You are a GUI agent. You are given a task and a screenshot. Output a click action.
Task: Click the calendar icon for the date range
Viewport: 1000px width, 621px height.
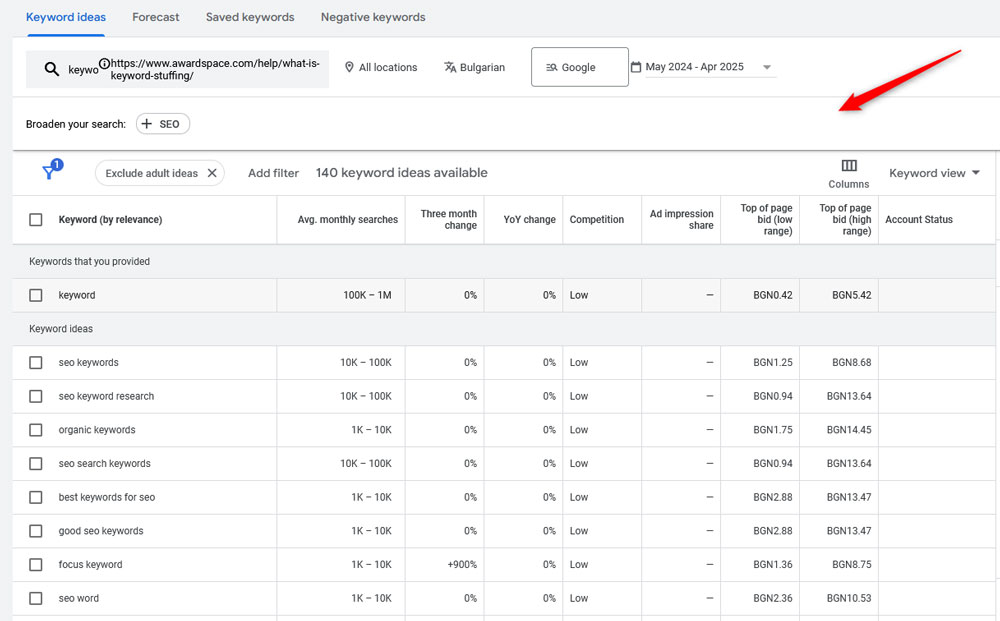(x=634, y=66)
